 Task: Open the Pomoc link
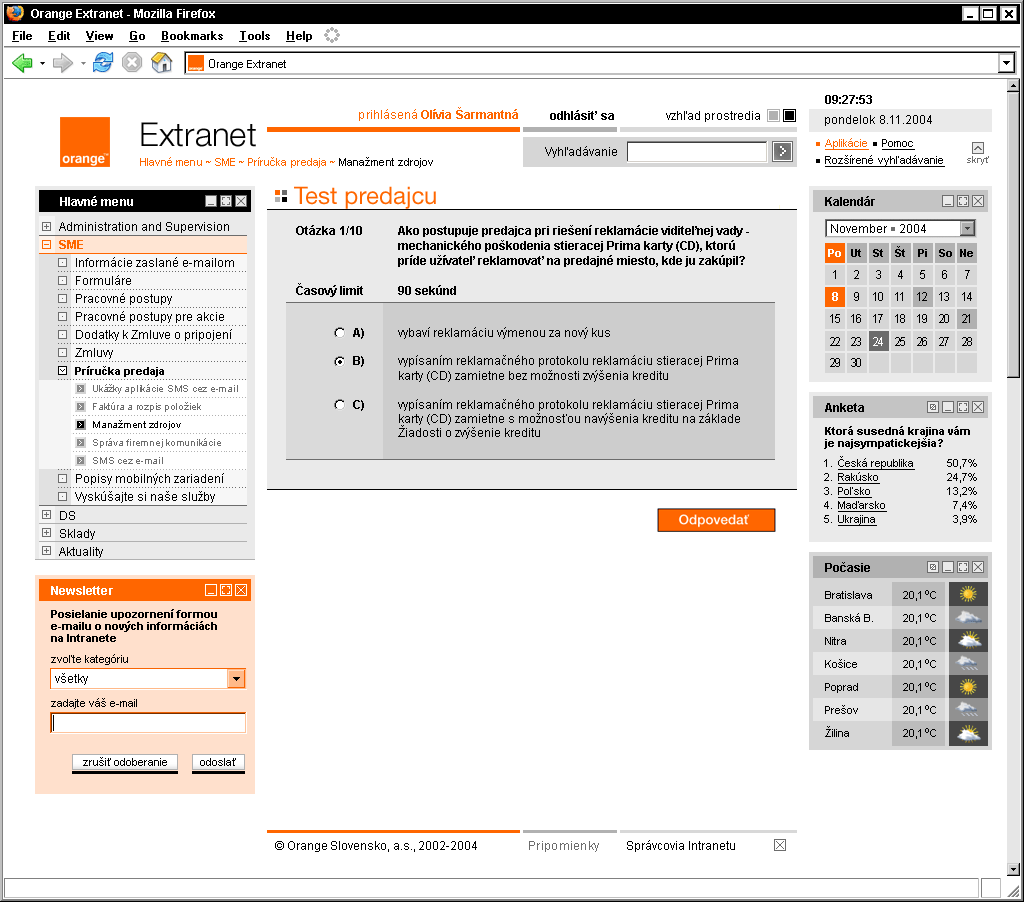(897, 143)
